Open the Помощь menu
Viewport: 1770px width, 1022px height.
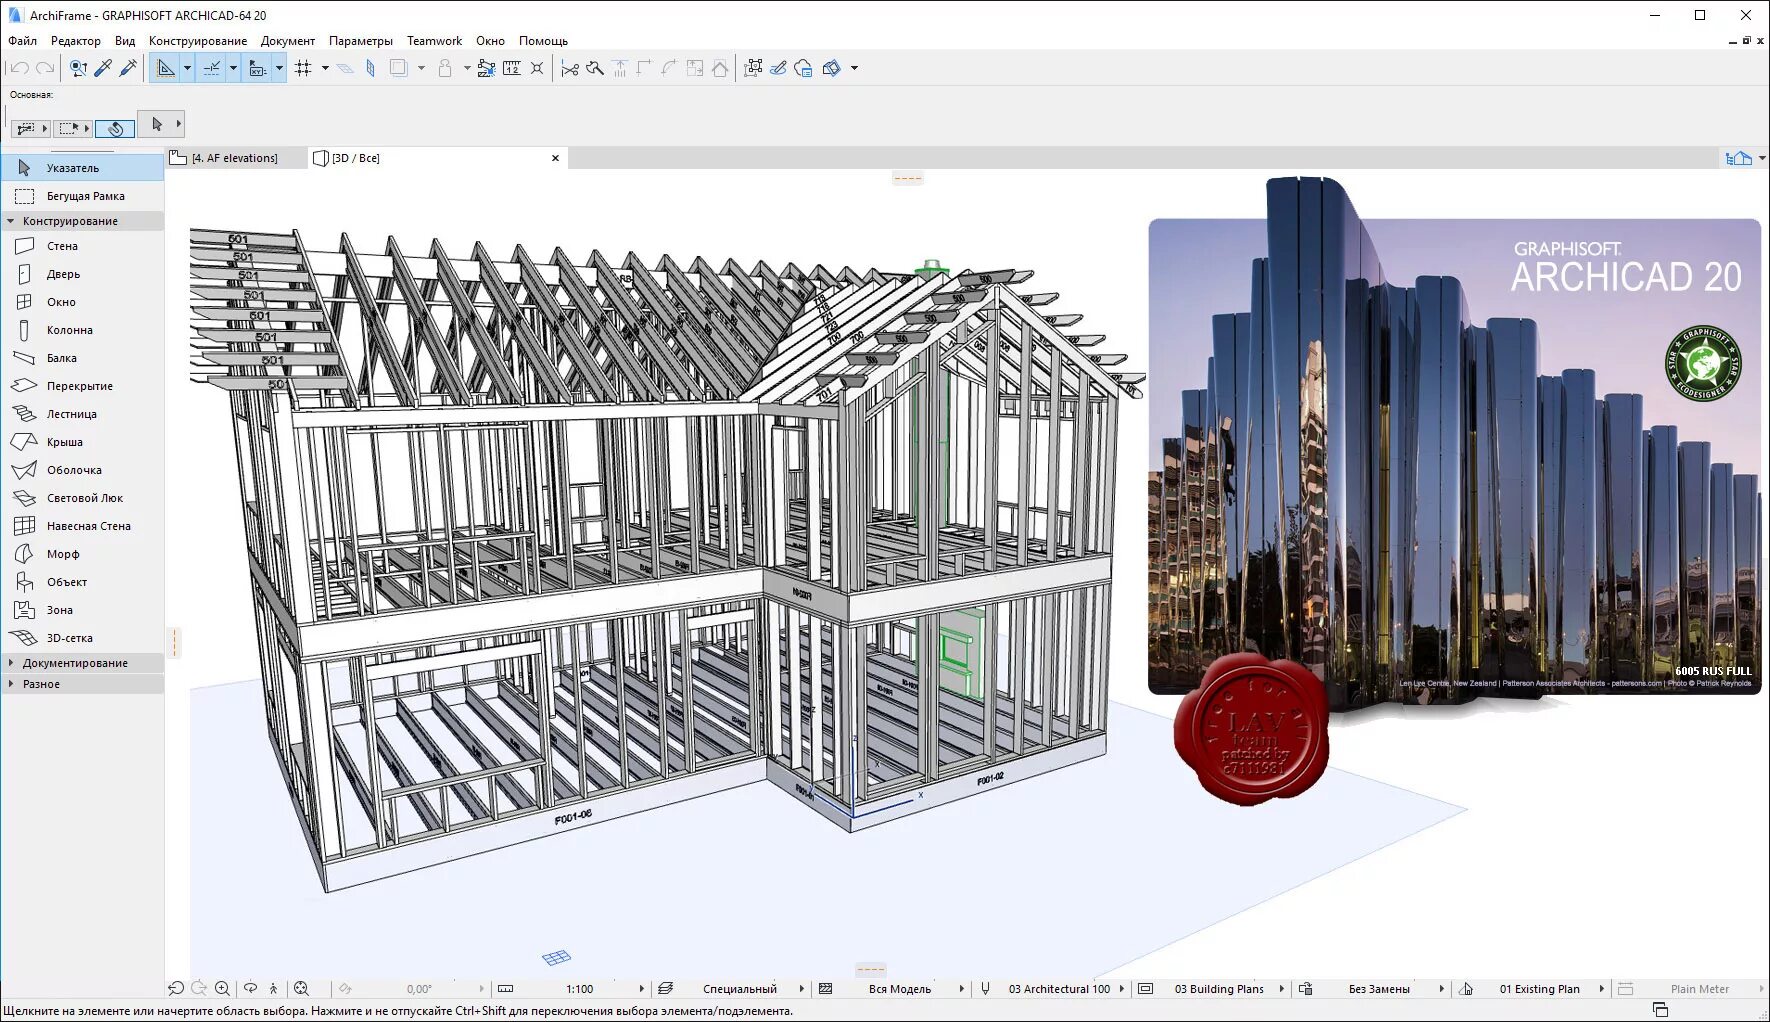pyautogui.click(x=543, y=41)
